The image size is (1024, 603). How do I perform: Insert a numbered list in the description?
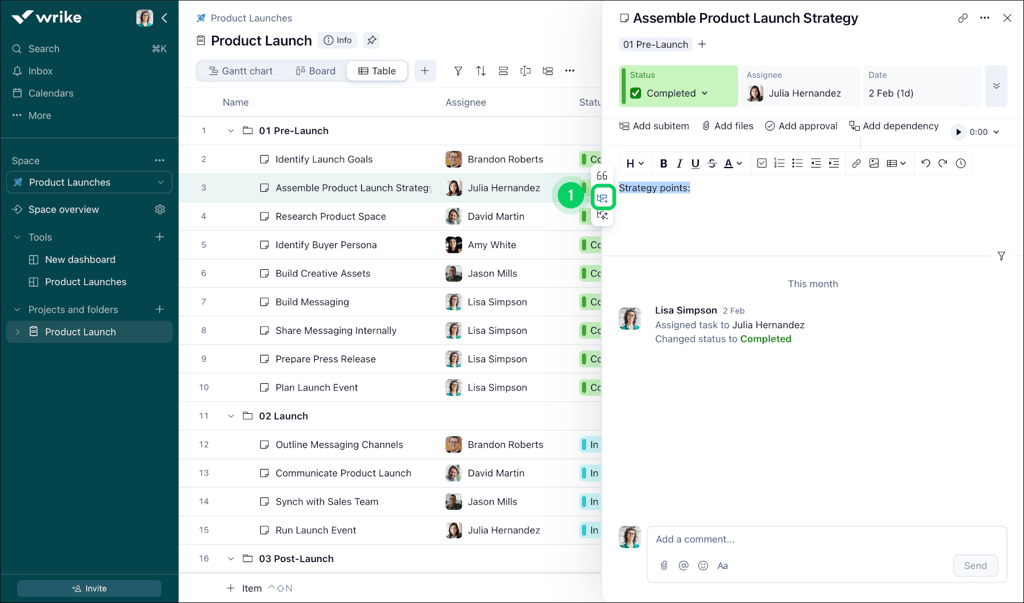click(781, 163)
